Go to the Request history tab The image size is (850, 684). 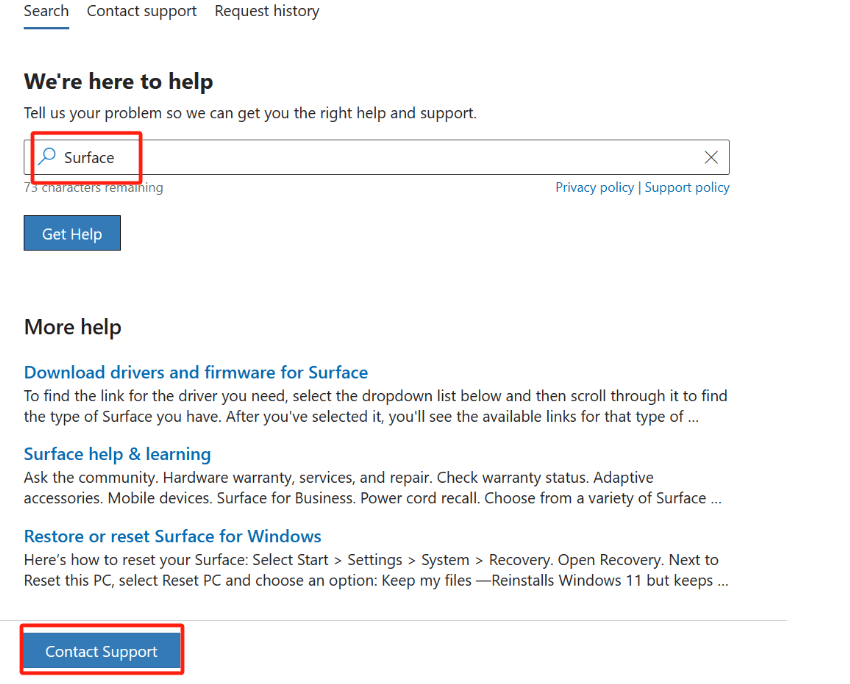(x=267, y=11)
